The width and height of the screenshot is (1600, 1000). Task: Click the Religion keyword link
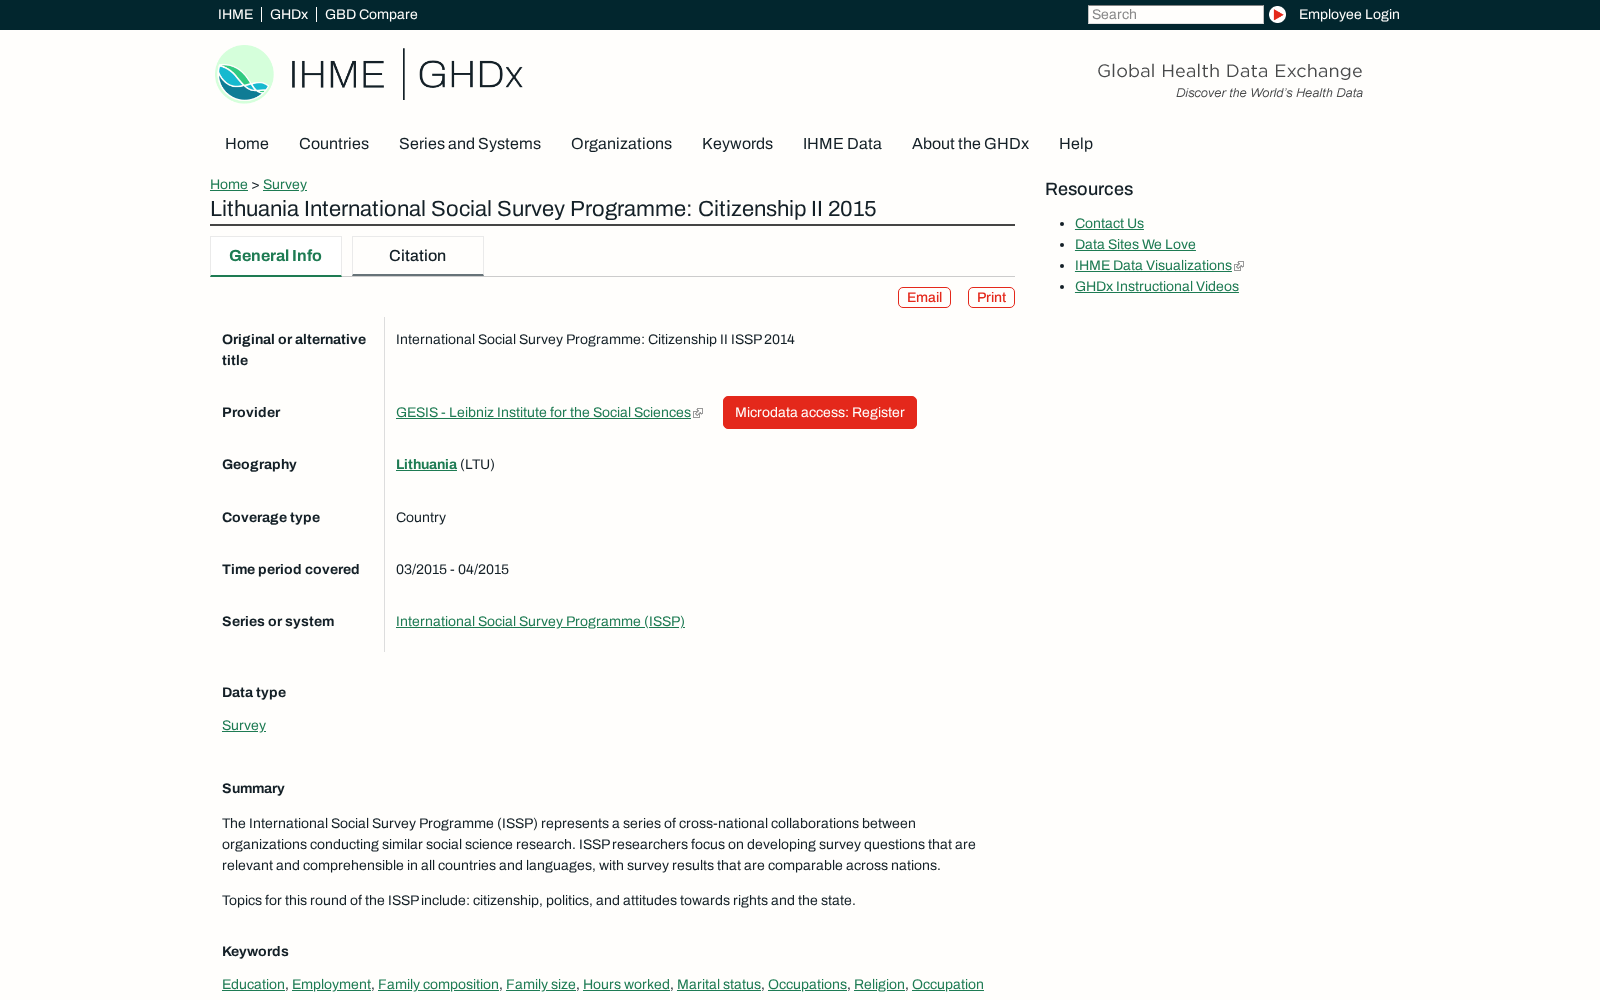pos(879,984)
